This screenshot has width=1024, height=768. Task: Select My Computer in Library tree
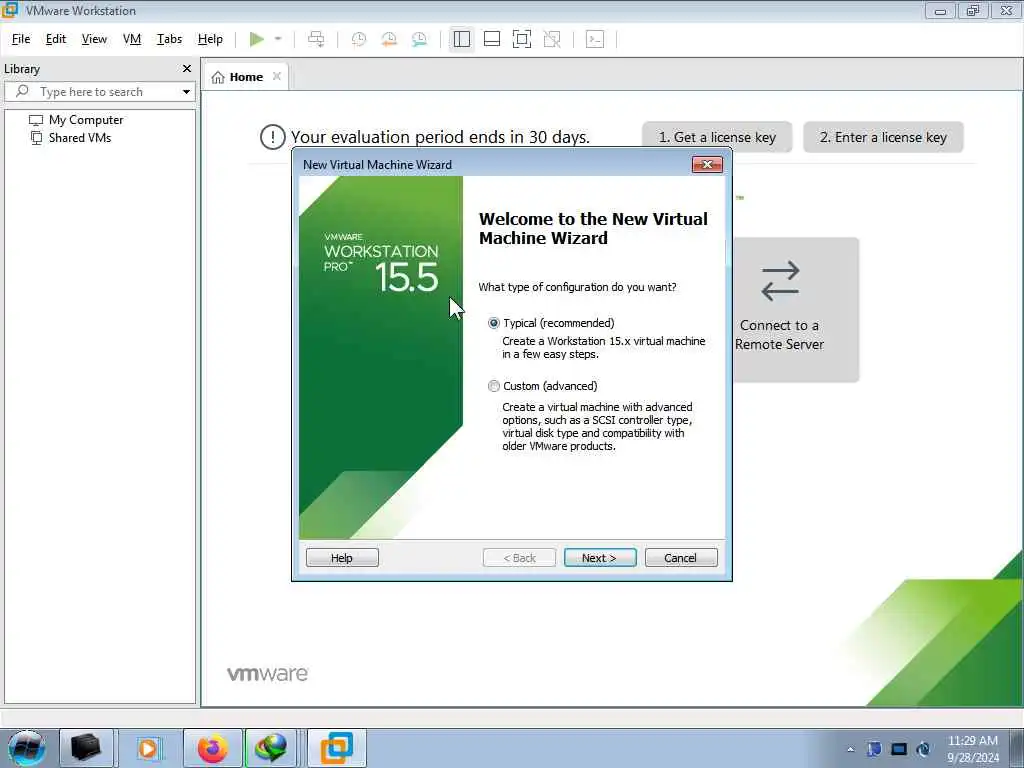pos(76,120)
